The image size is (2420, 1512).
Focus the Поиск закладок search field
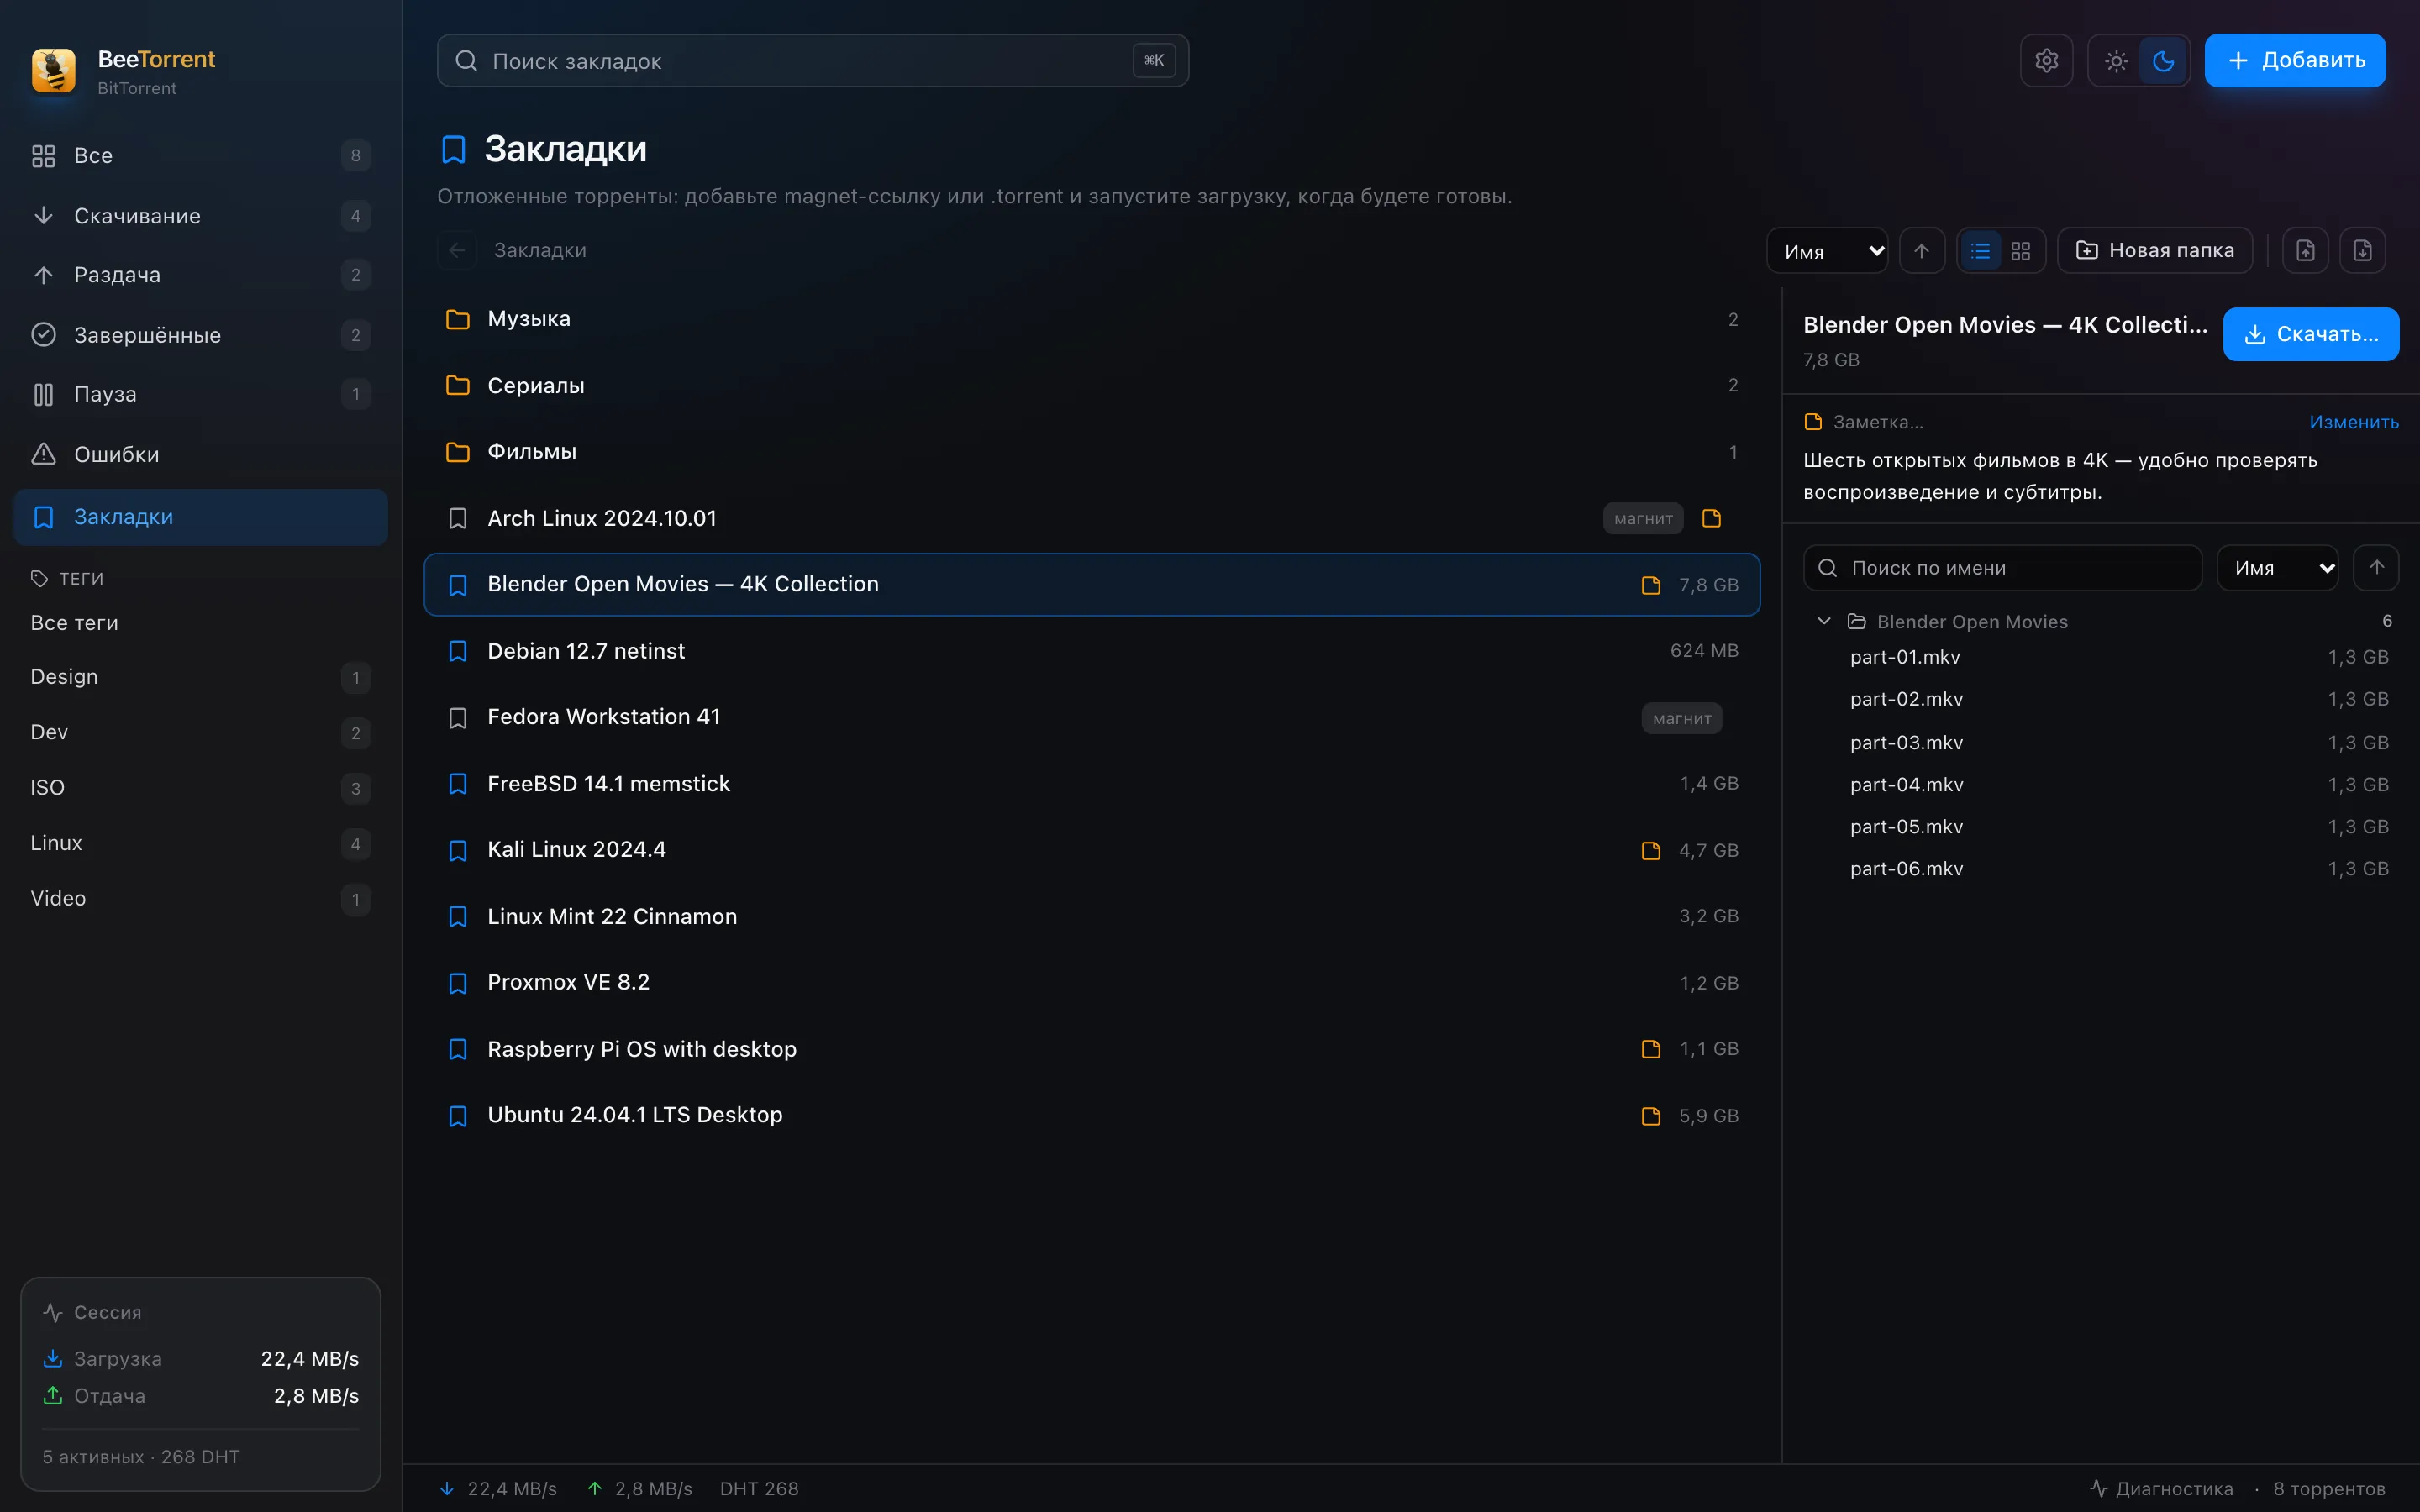812,61
